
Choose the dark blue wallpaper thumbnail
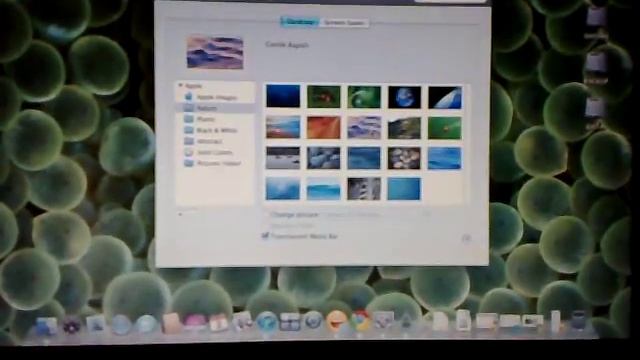coord(283,96)
